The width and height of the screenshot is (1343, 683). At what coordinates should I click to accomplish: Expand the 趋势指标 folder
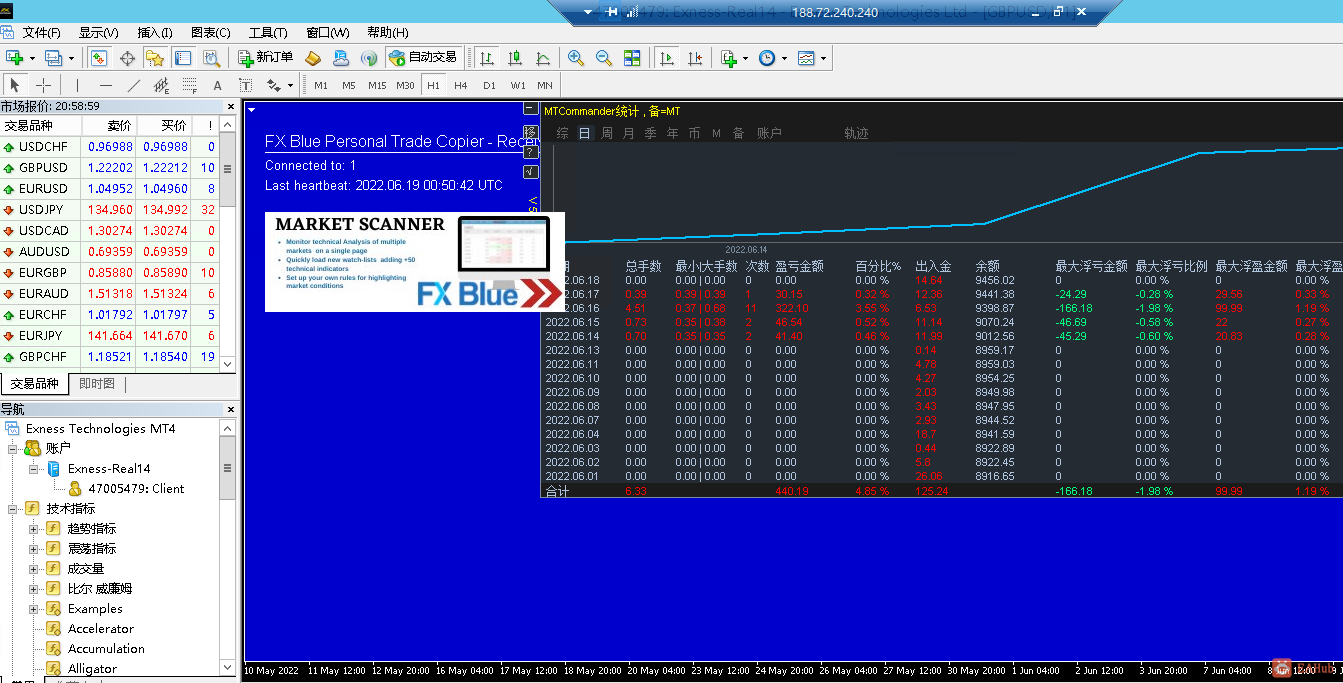click(33, 528)
